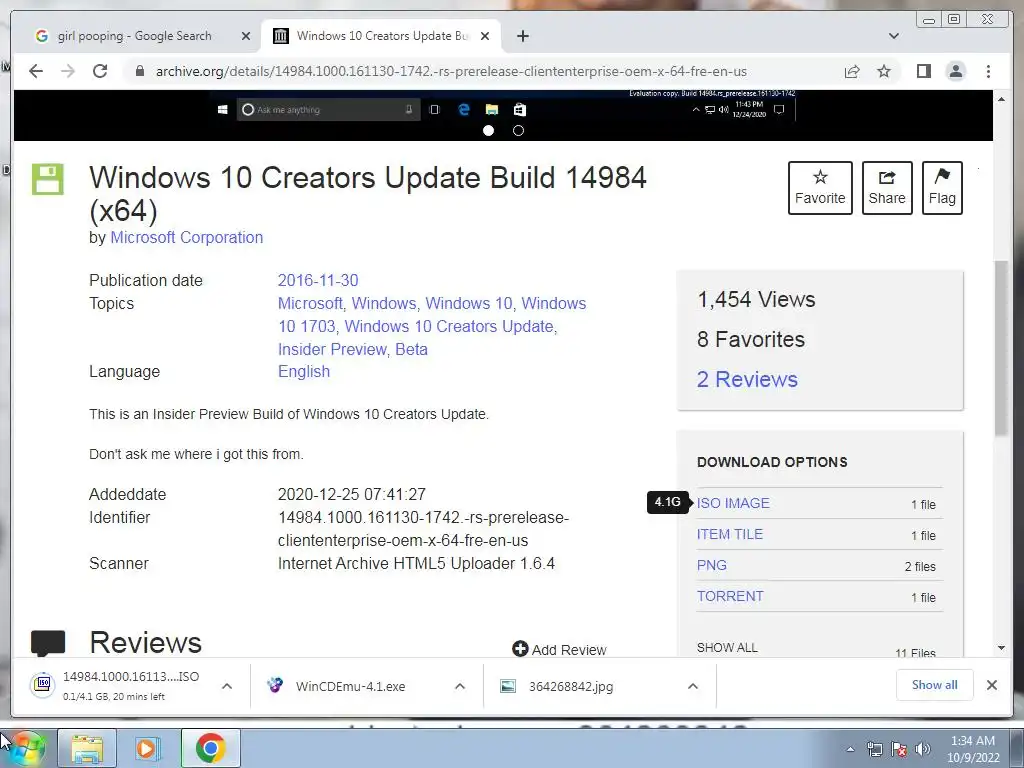
Task: Flag this item
Action: coord(942,187)
